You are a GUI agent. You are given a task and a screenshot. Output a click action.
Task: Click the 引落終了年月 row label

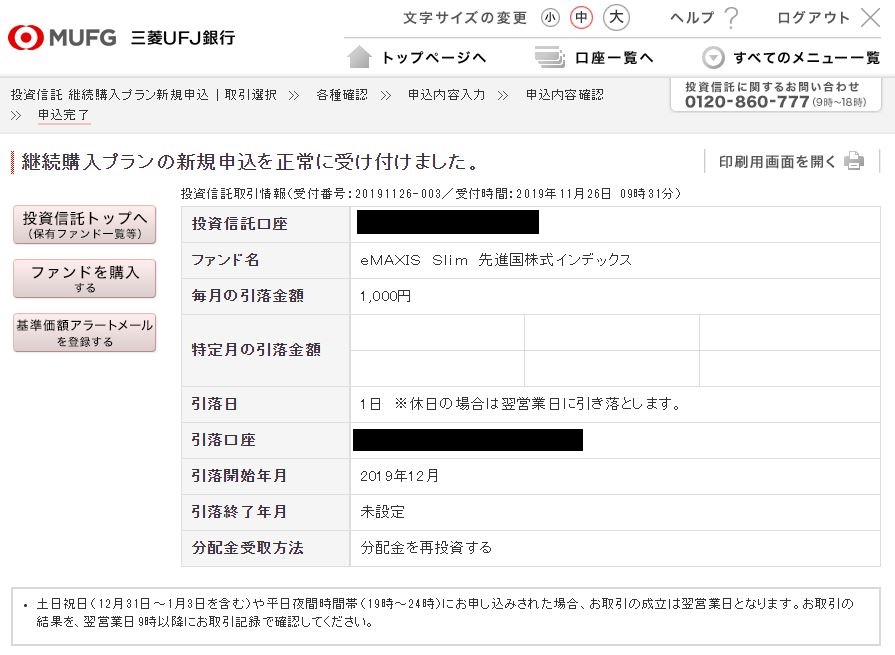coord(239,512)
